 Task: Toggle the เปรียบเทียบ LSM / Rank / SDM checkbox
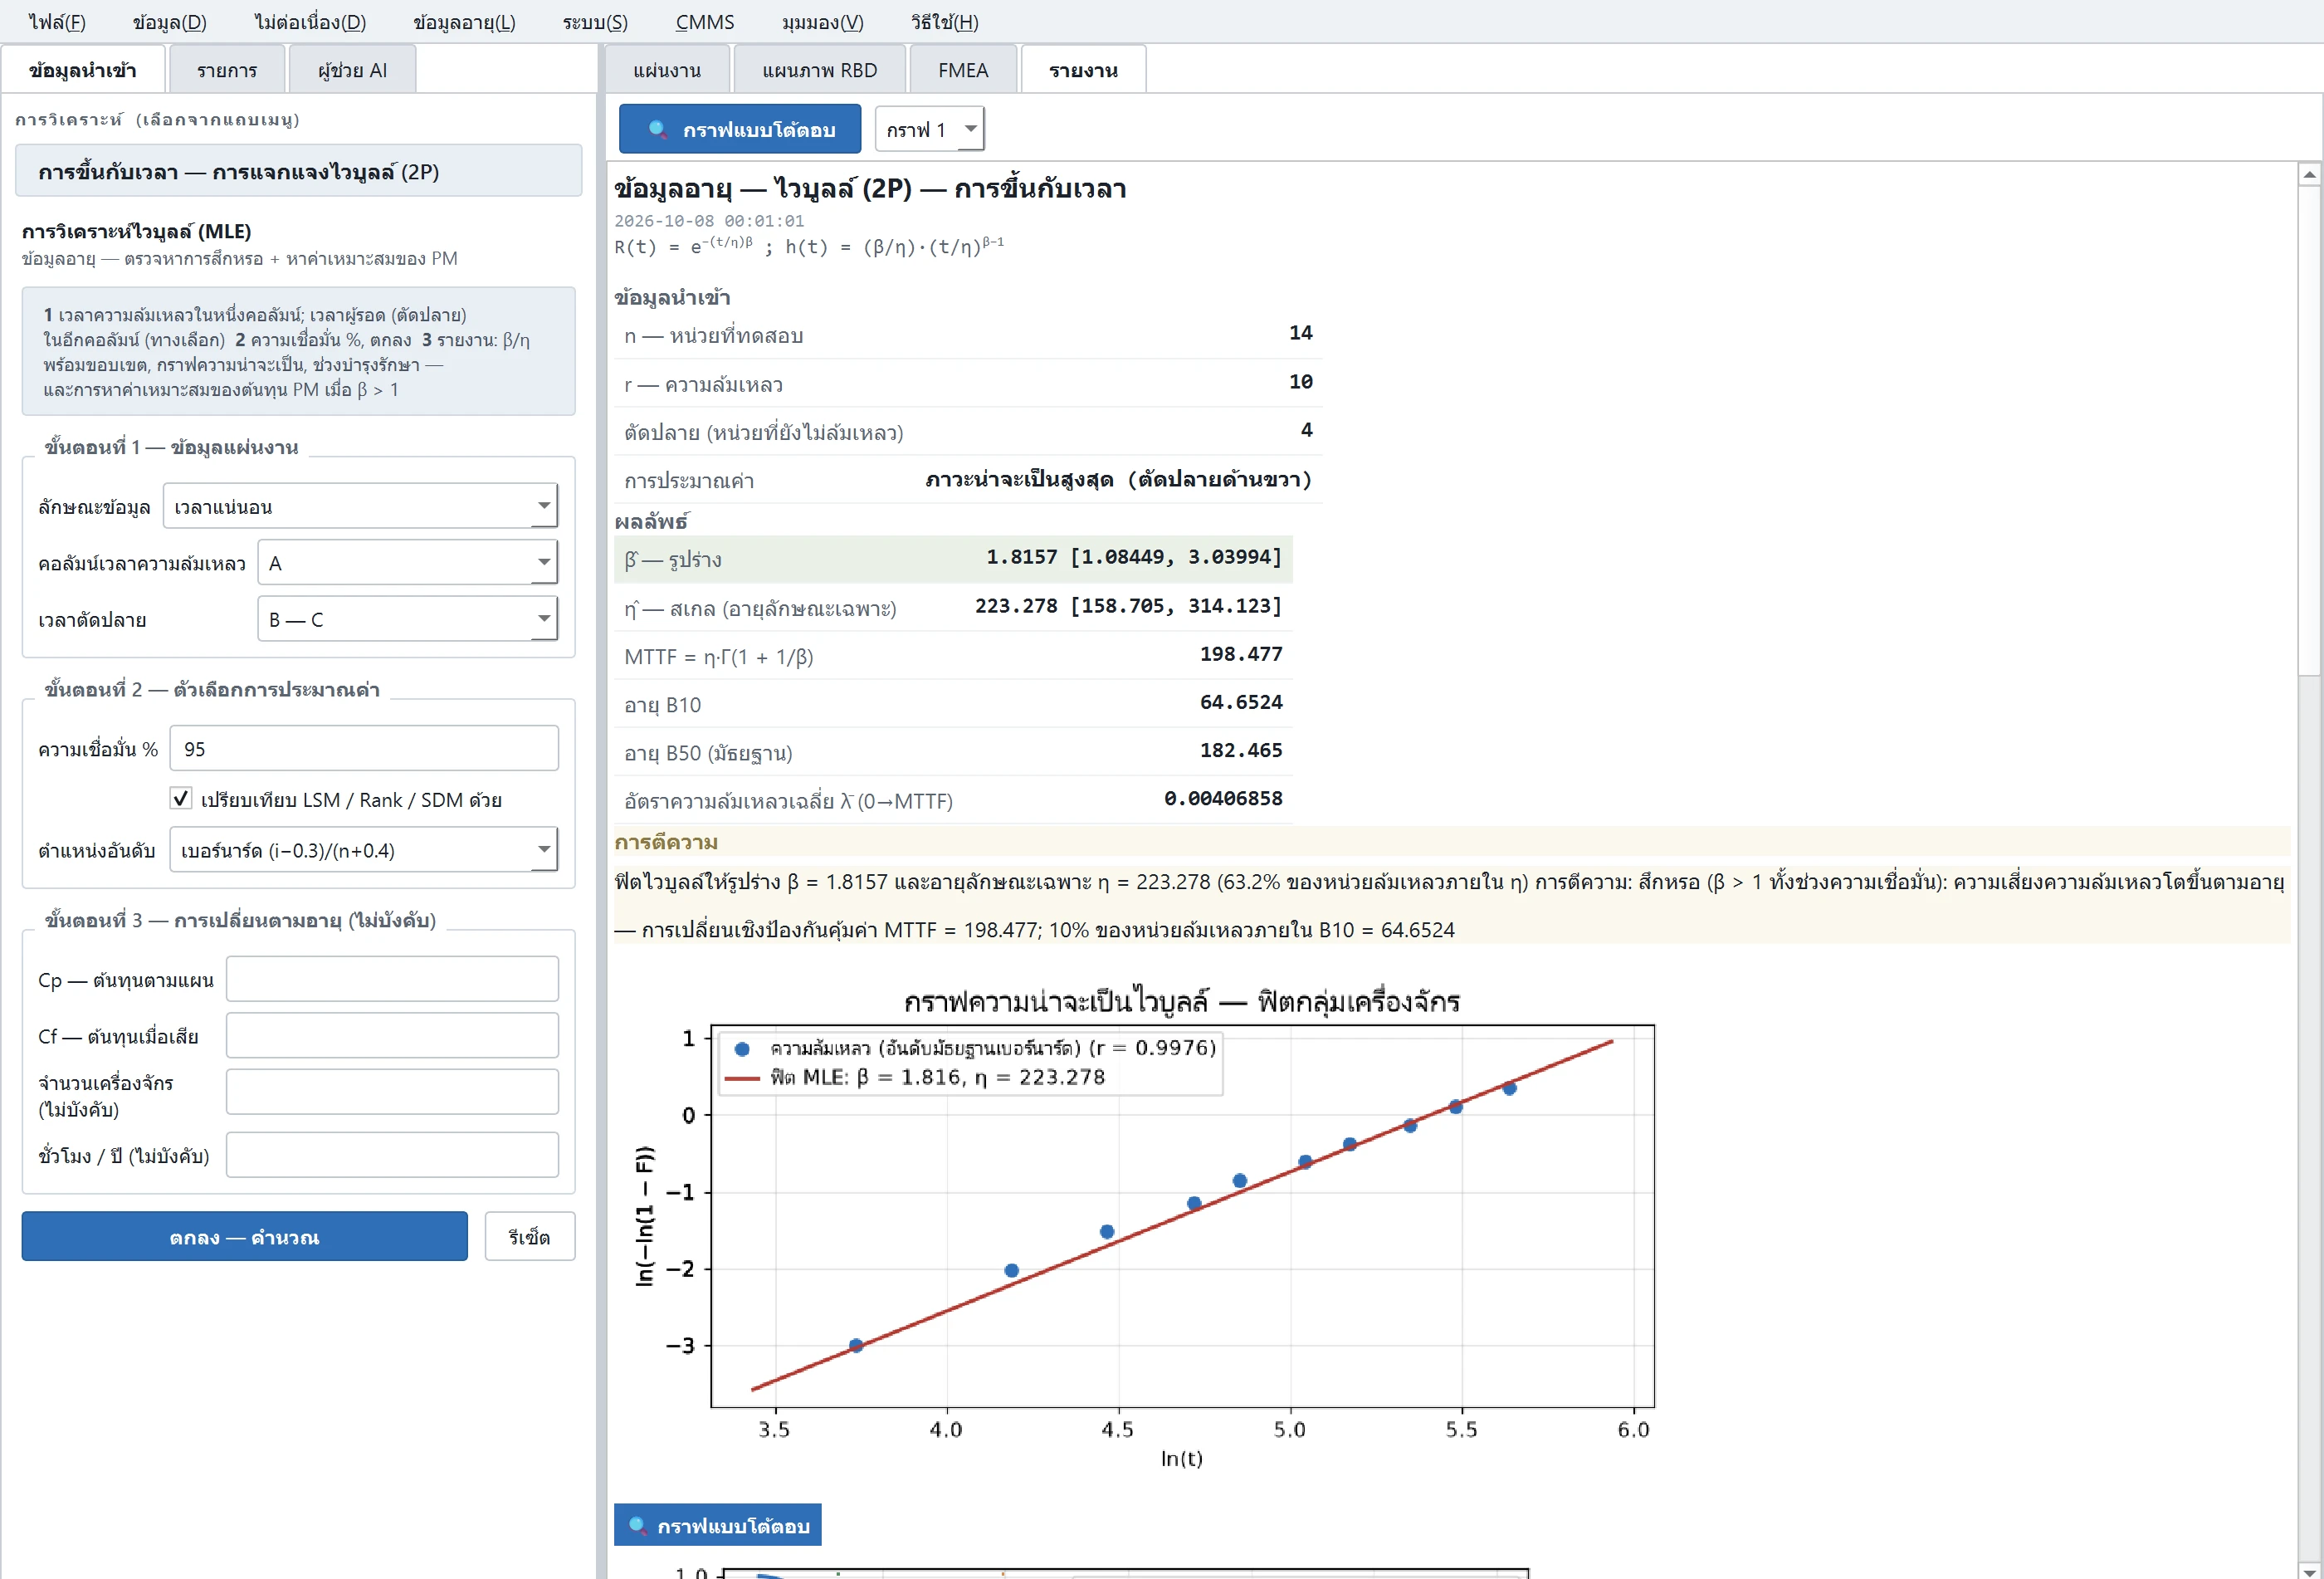pyautogui.click(x=180, y=798)
